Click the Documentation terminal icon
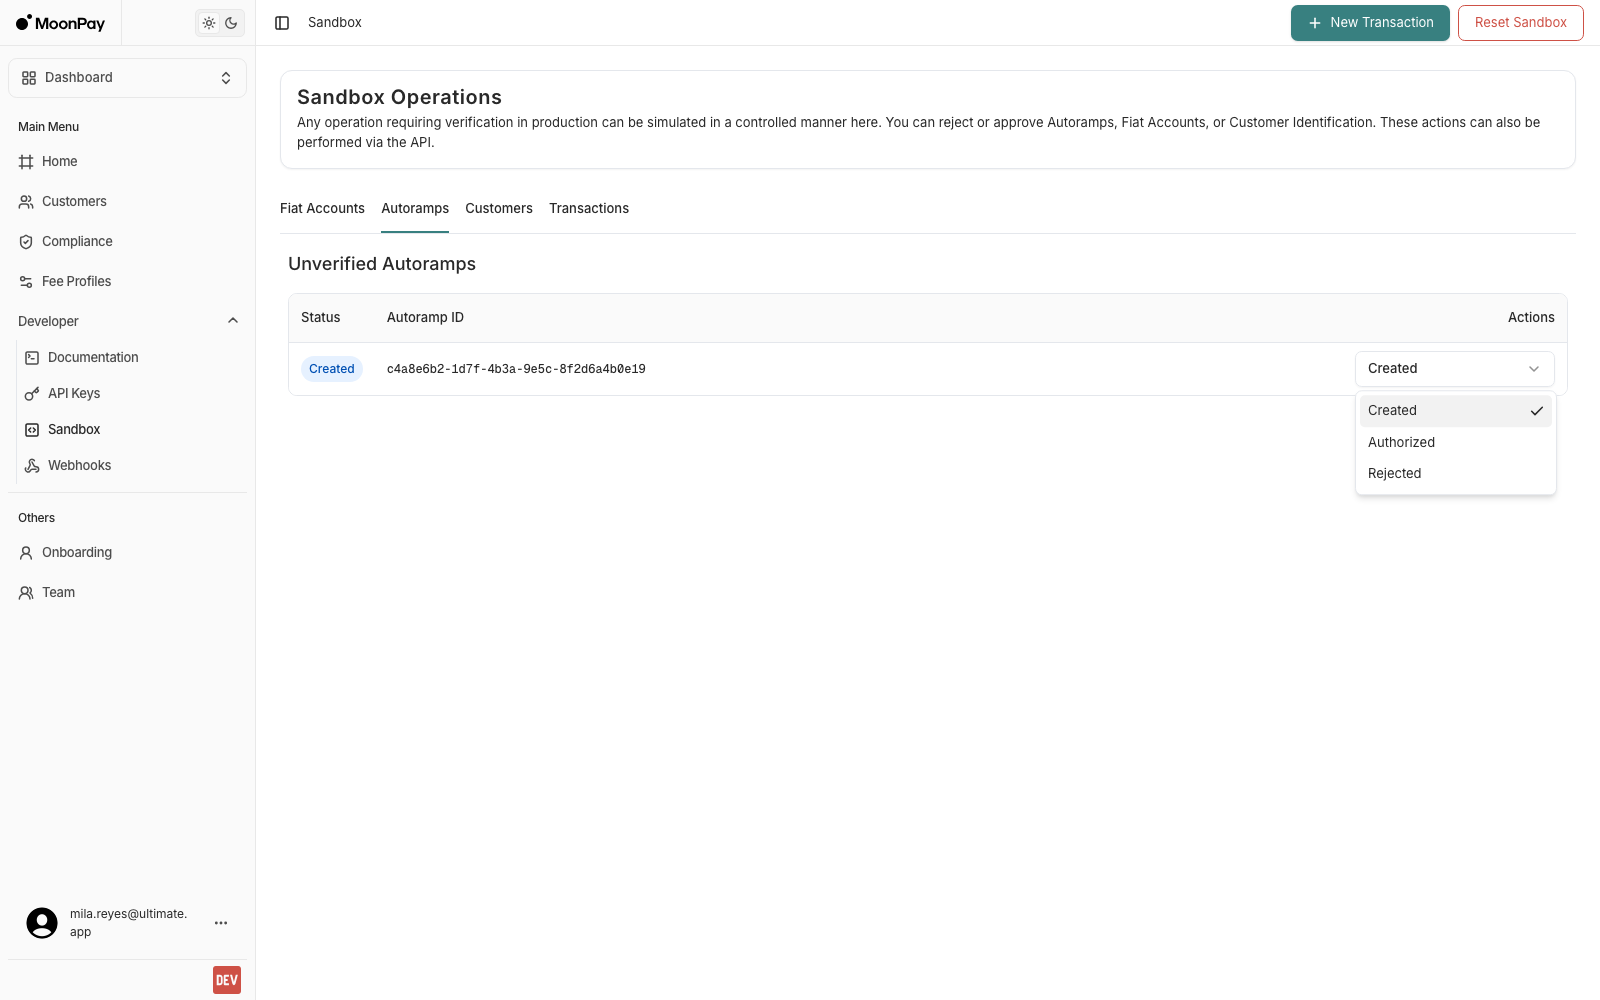 tap(32, 358)
